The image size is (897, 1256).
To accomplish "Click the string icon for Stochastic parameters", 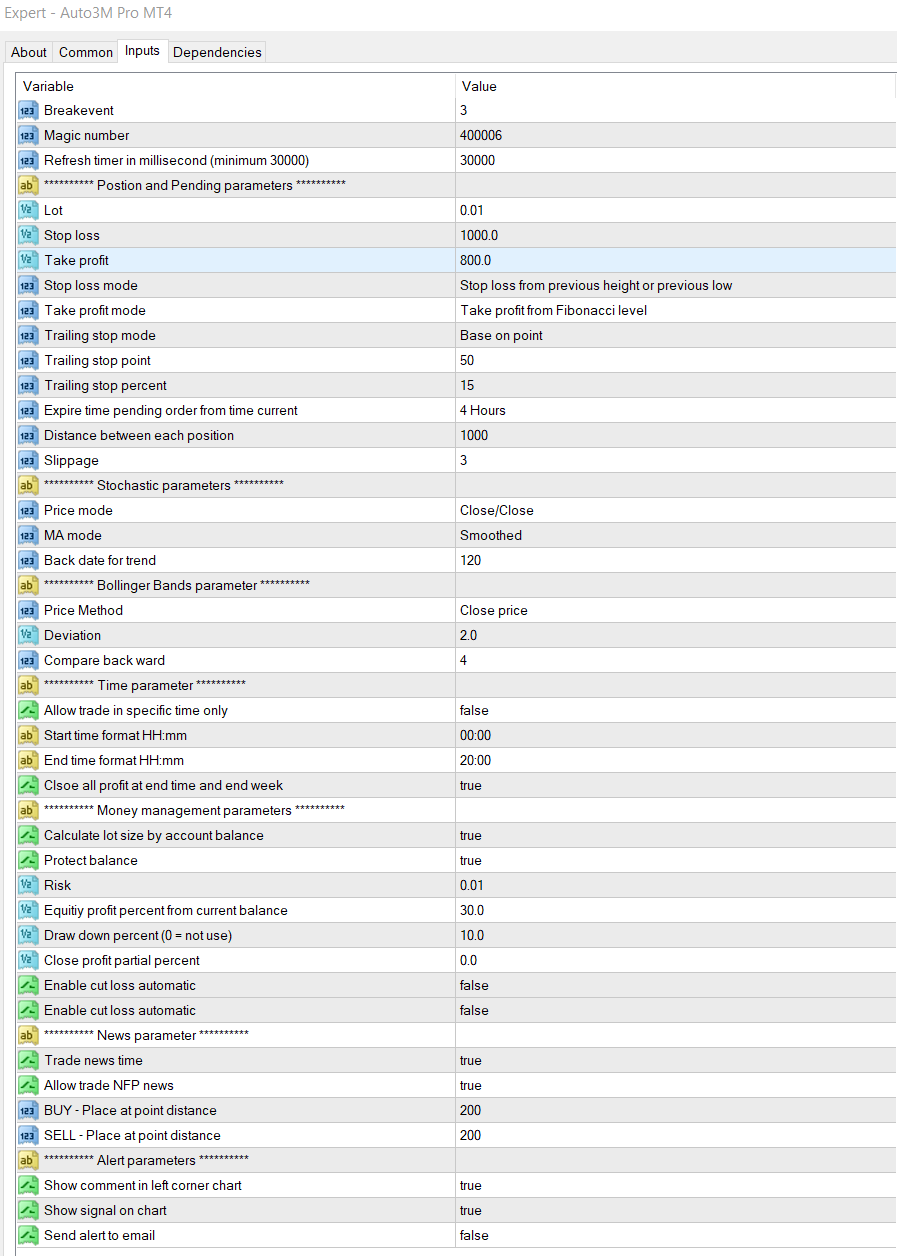I will tap(28, 485).
